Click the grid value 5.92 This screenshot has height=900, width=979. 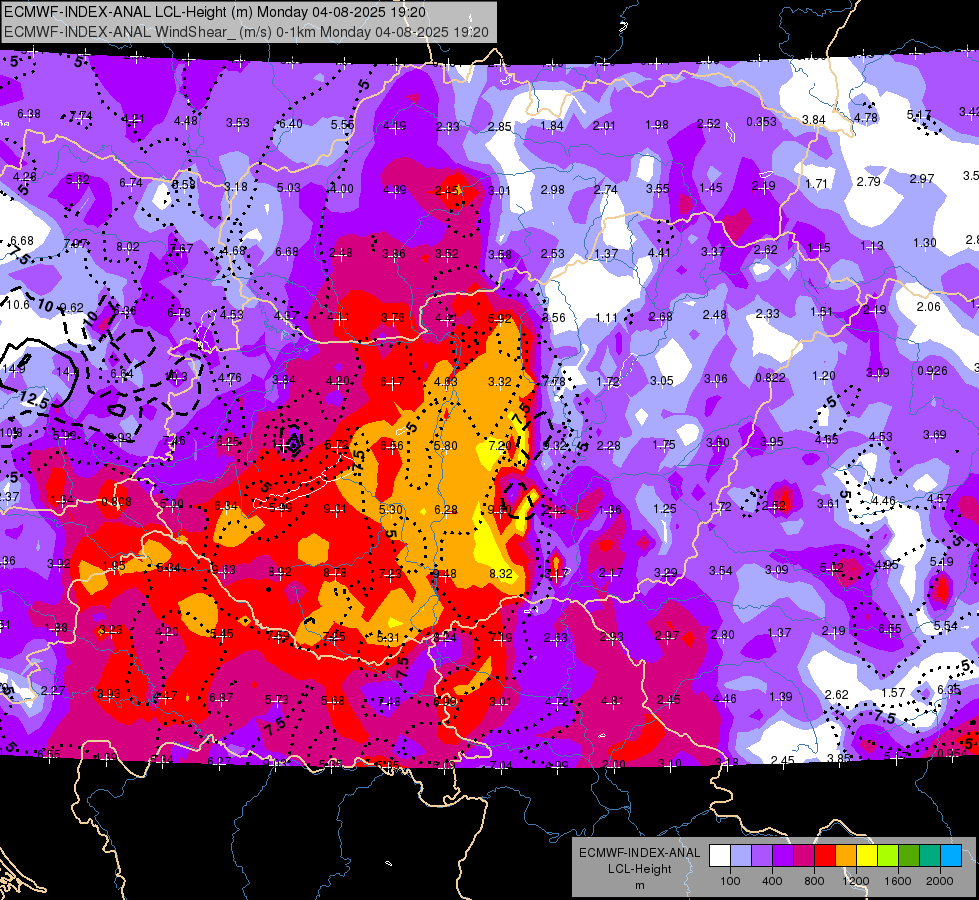pos(499,318)
